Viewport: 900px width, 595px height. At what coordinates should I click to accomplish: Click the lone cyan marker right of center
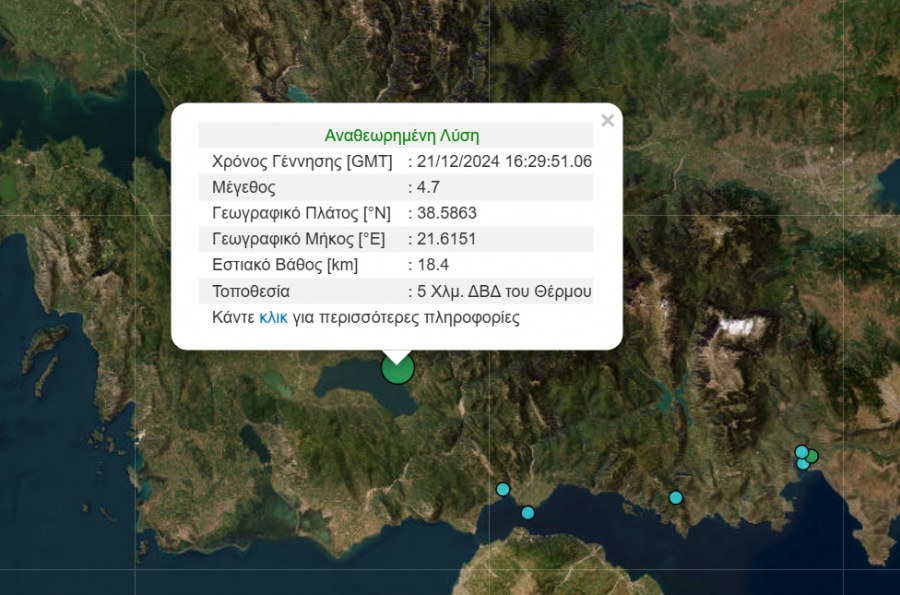pos(676,498)
